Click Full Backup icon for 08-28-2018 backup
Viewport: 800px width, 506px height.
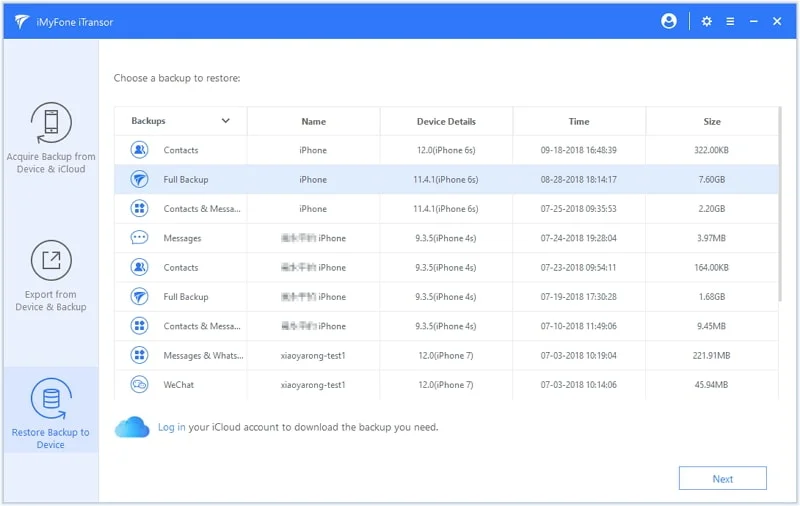point(139,179)
